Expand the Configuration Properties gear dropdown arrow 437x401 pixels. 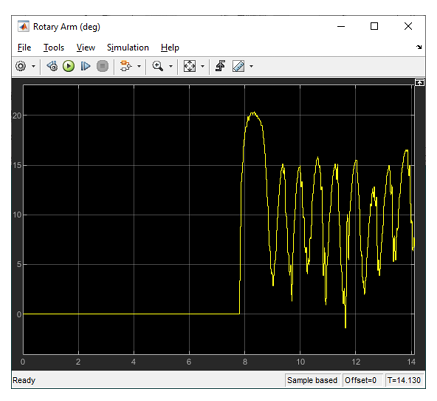(33, 66)
